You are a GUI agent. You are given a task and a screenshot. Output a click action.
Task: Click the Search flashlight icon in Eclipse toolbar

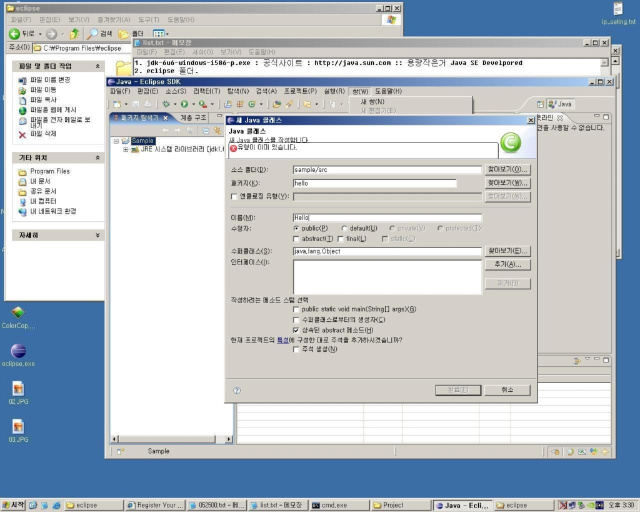289,104
